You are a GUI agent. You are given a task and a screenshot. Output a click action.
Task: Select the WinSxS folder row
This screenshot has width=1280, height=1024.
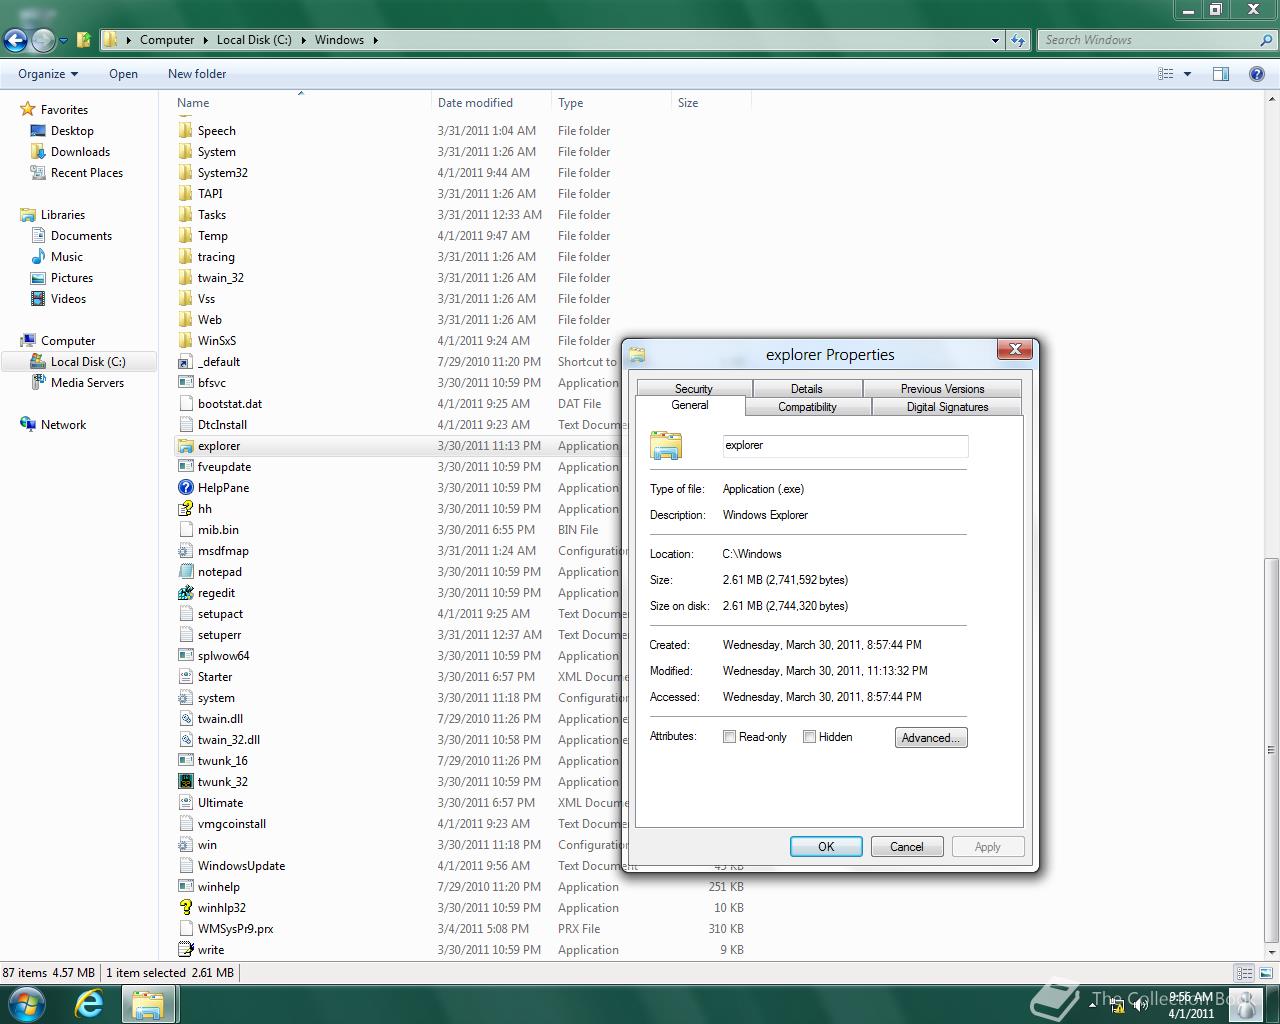point(460,341)
